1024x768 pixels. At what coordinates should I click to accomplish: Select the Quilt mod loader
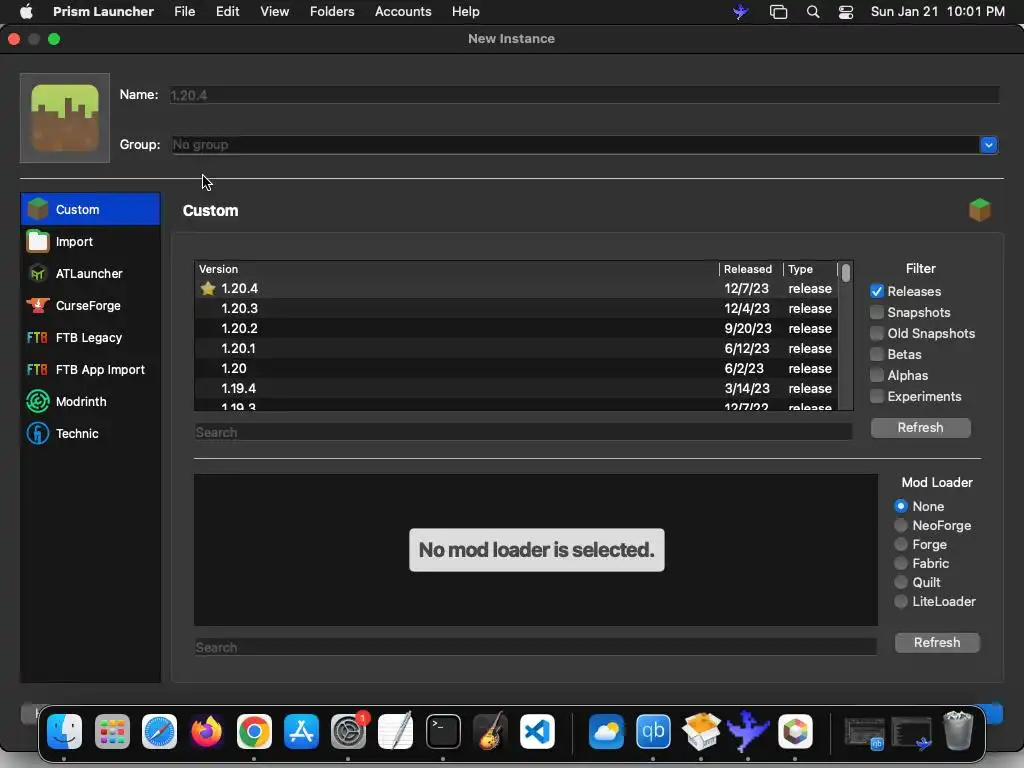[x=901, y=582]
